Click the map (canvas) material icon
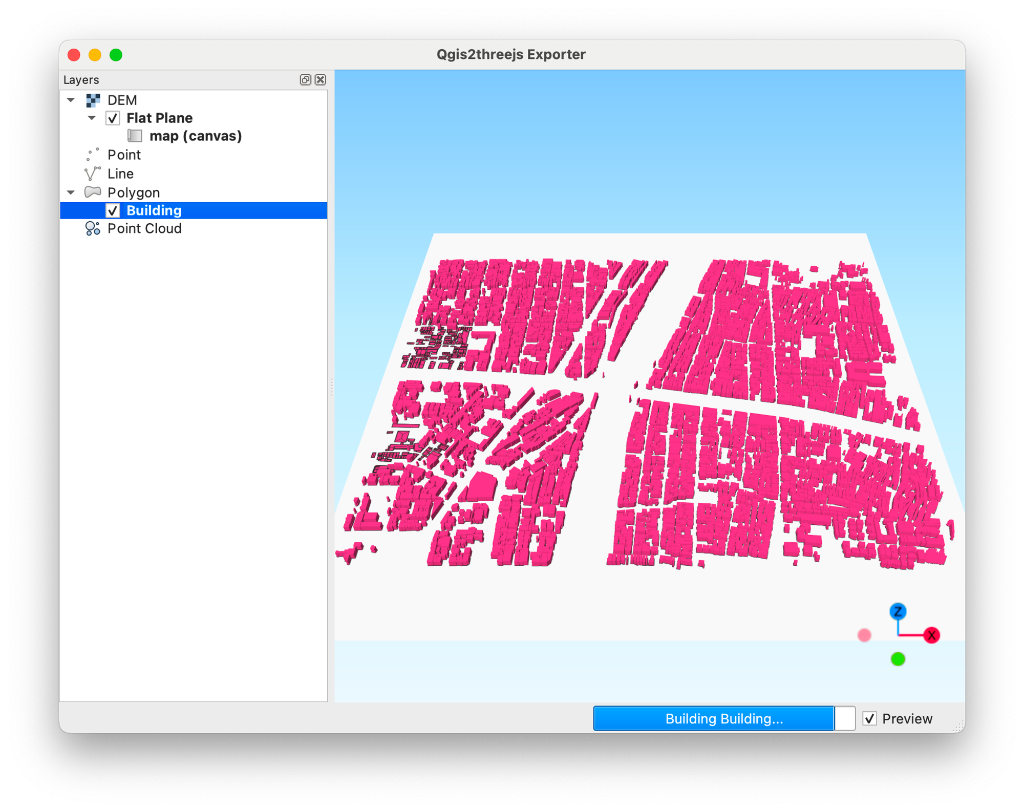This screenshot has width=1024, height=810. (135, 136)
